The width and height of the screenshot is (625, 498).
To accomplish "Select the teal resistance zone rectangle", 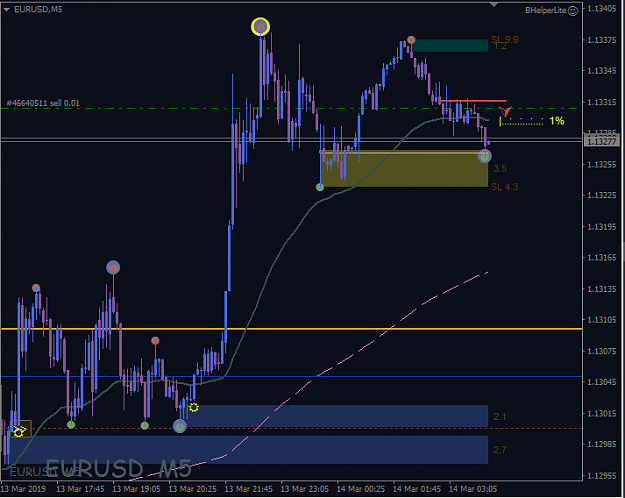I will point(450,45).
